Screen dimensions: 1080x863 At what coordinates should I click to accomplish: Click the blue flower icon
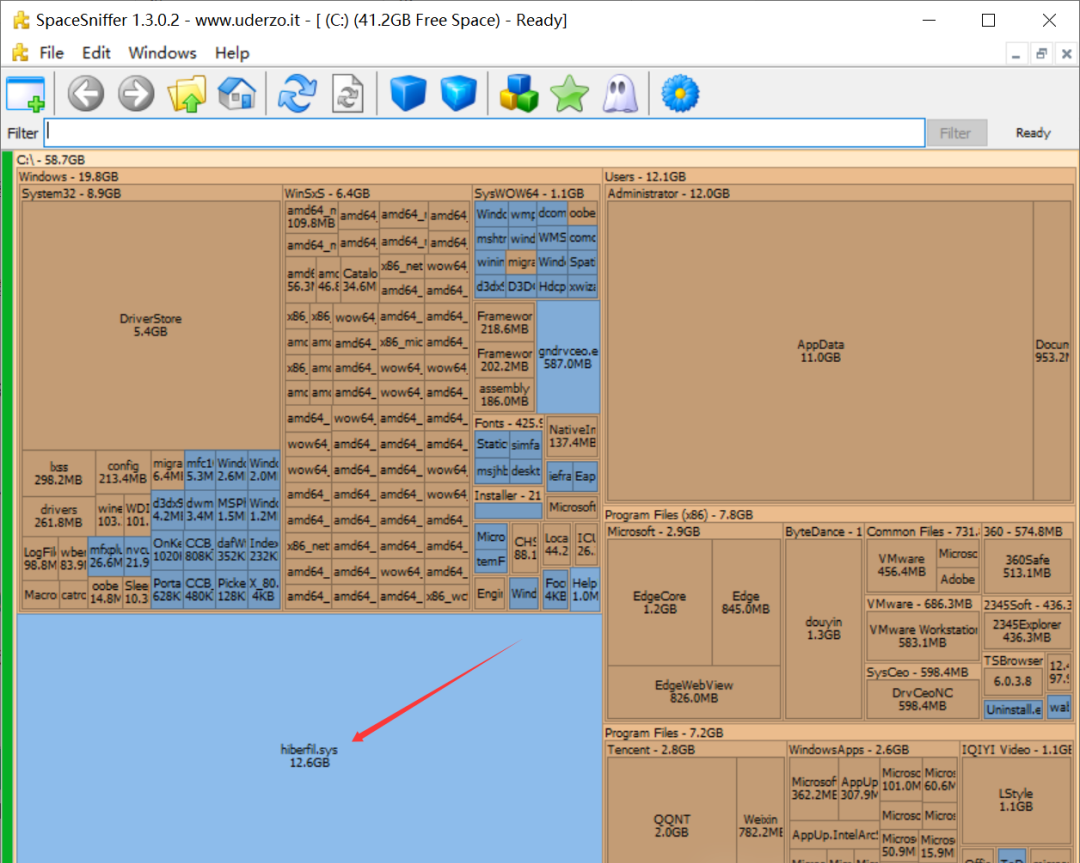(x=680, y=94)
